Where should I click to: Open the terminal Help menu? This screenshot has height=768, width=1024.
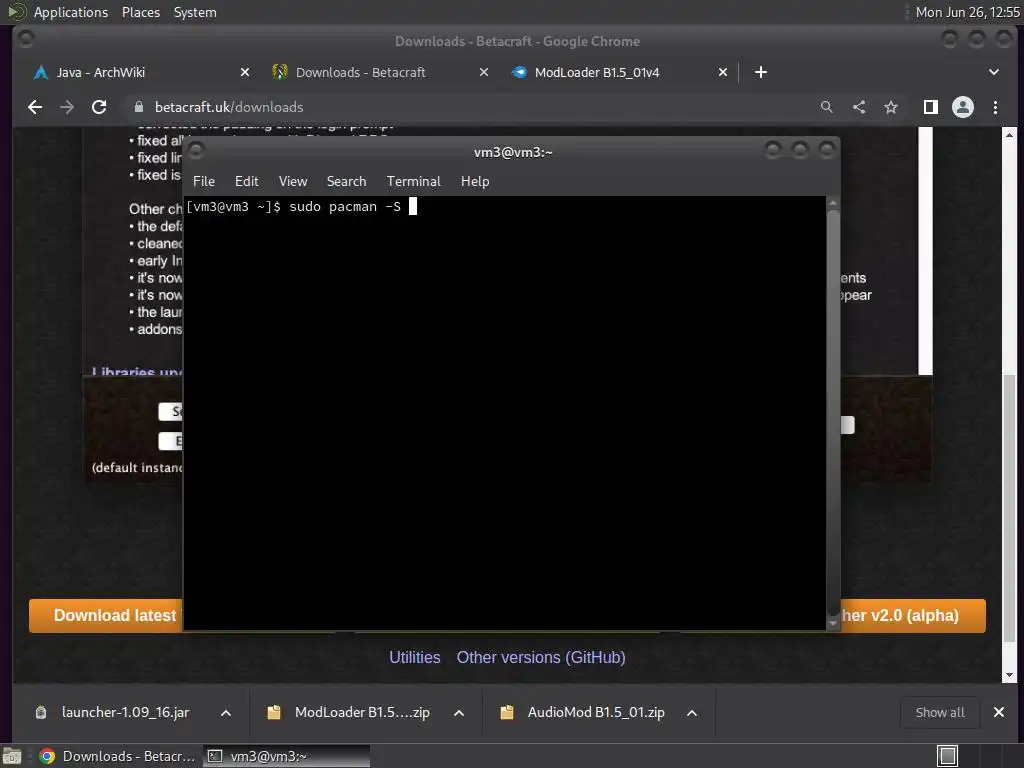point(475,182)
